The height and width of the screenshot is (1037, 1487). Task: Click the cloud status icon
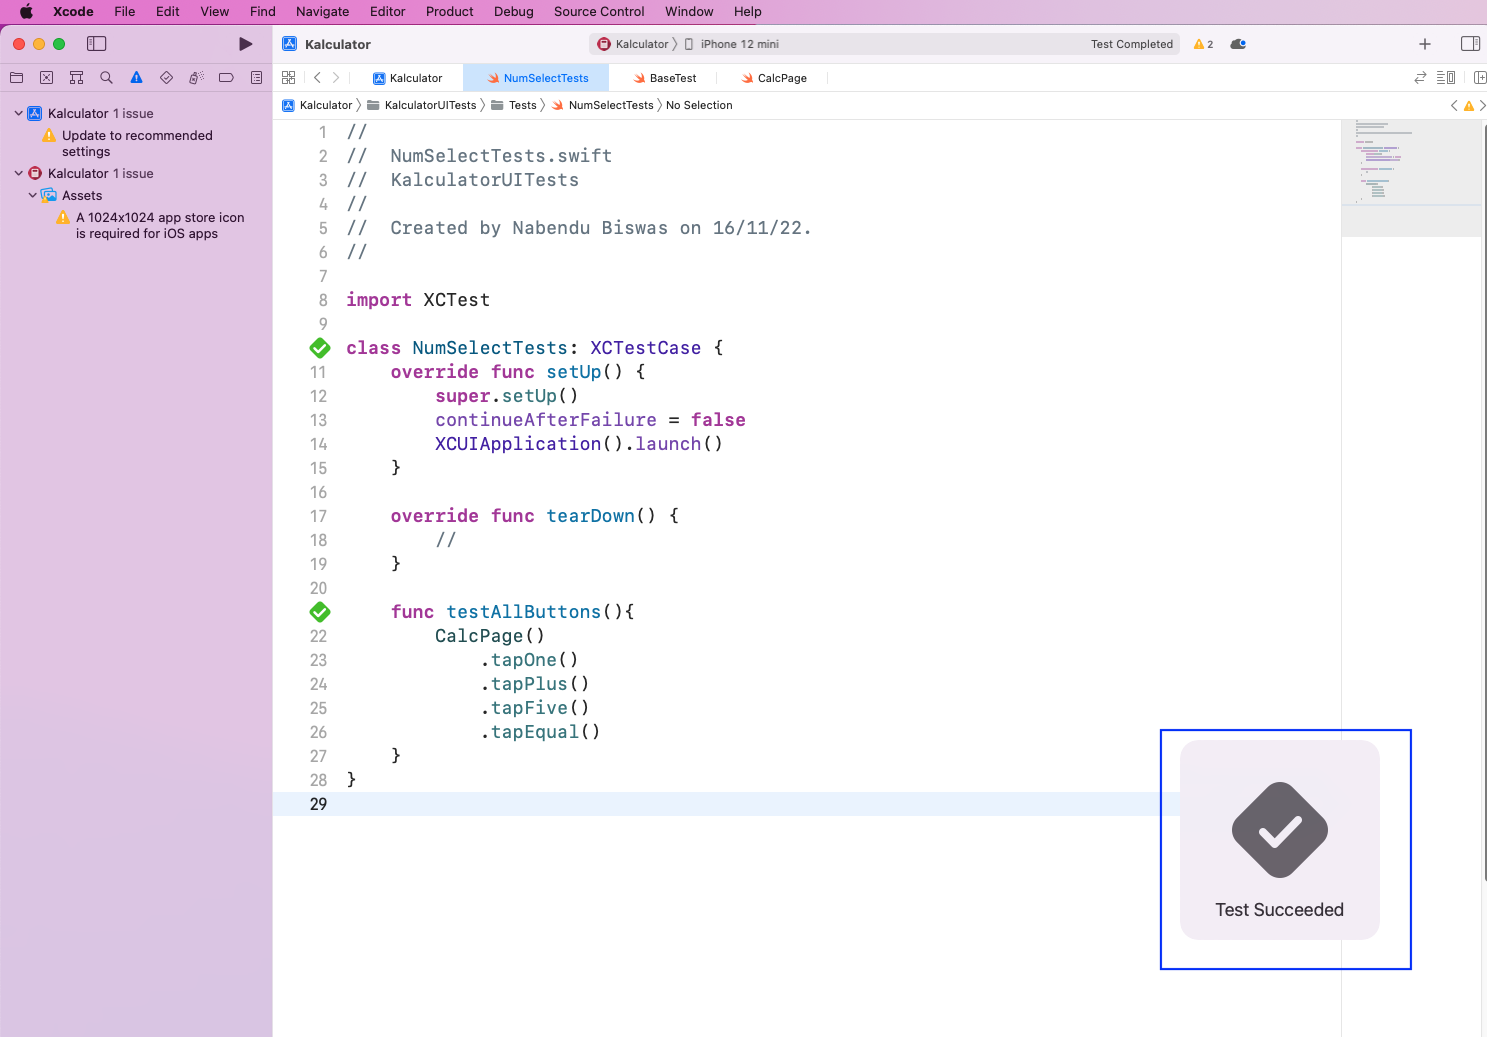point(1238,44)
